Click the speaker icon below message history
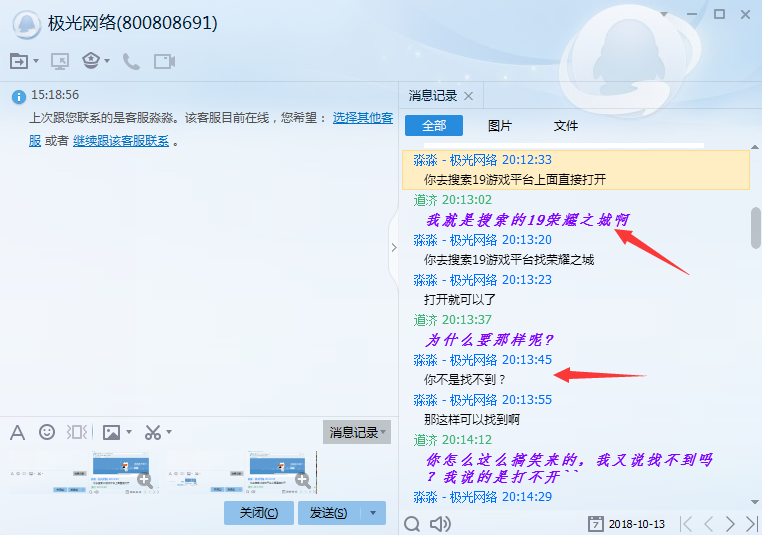 [439, 523]
